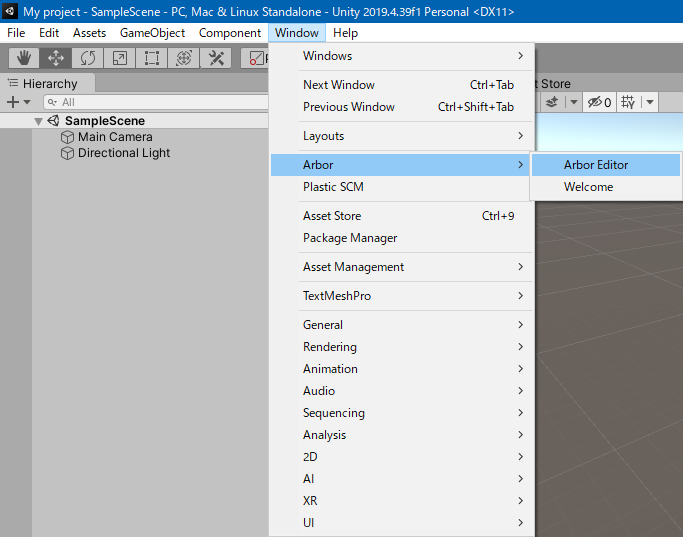Select the Scale tool

[x=120, y=58]
